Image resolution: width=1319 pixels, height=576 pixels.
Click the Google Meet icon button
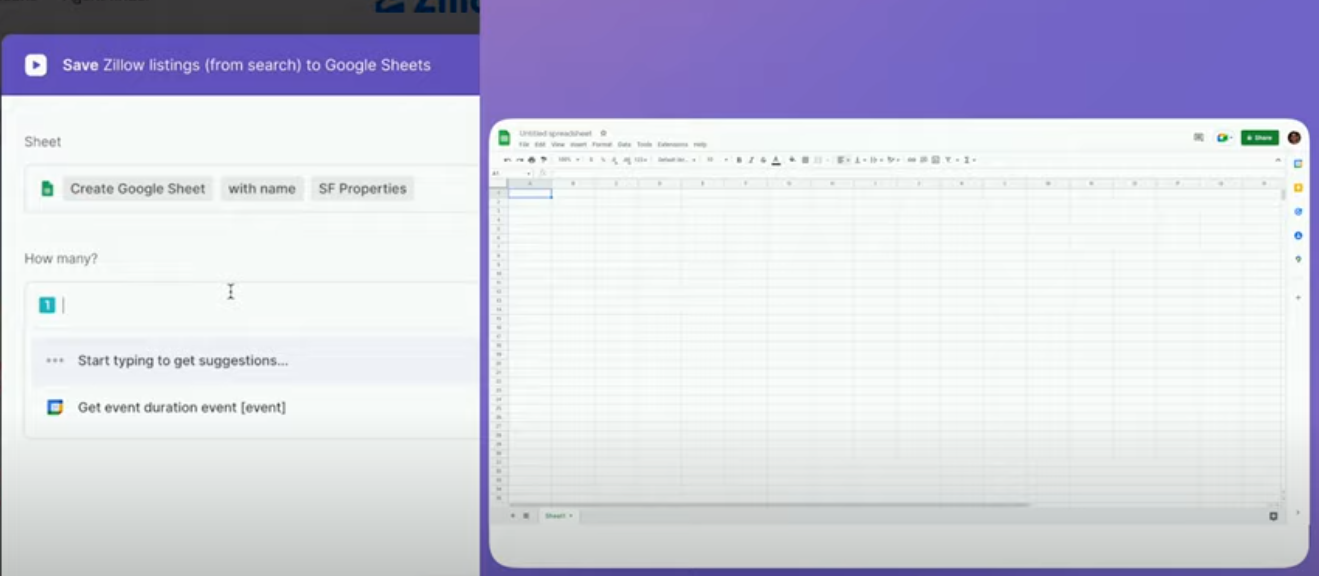coord(1224,137)
